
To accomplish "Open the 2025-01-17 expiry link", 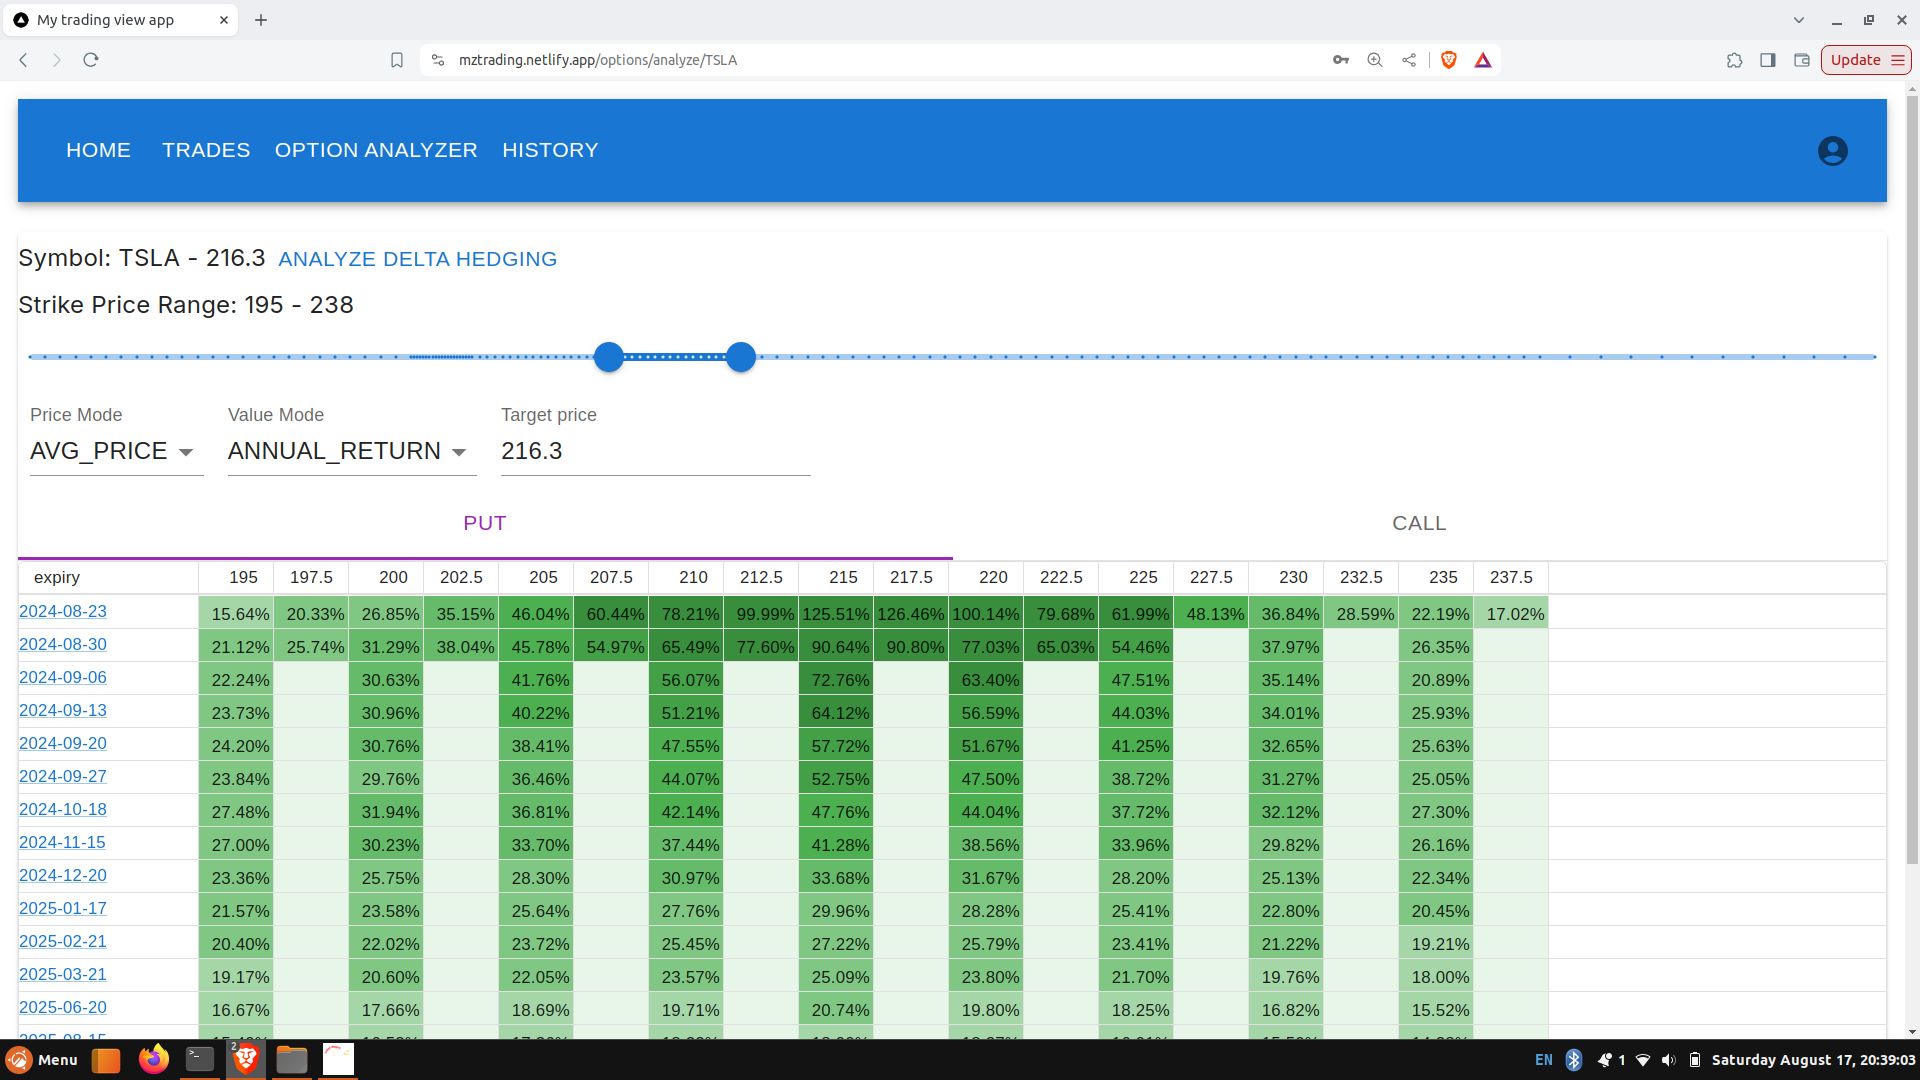I will pyautogui.click(x=63, y=908).
